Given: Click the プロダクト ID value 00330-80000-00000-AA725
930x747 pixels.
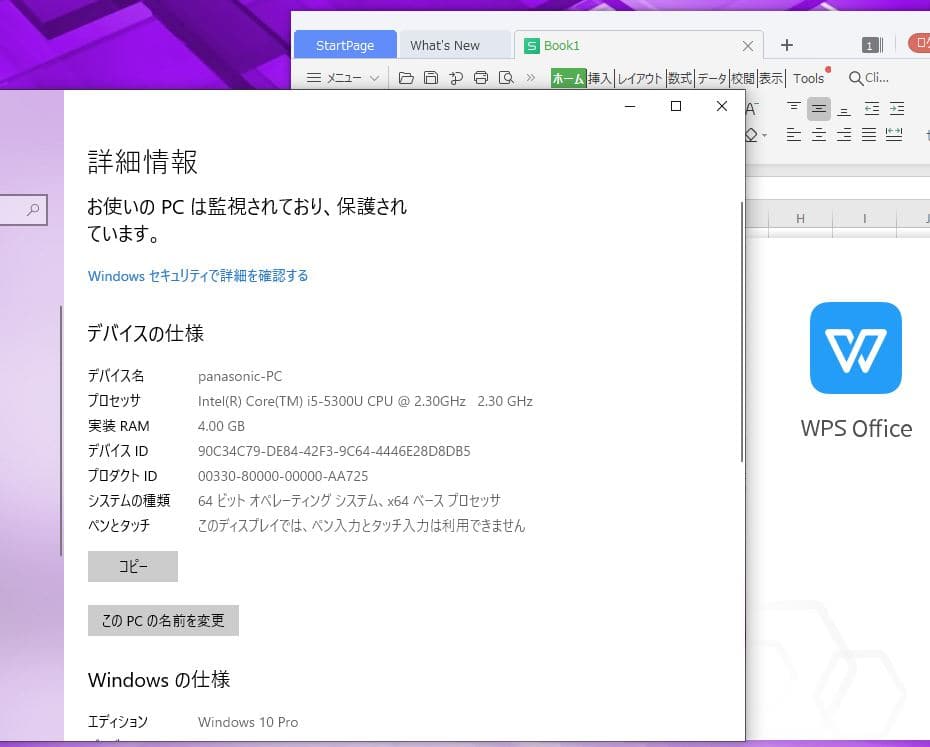Looking at the screenshot, I should 283,476.
